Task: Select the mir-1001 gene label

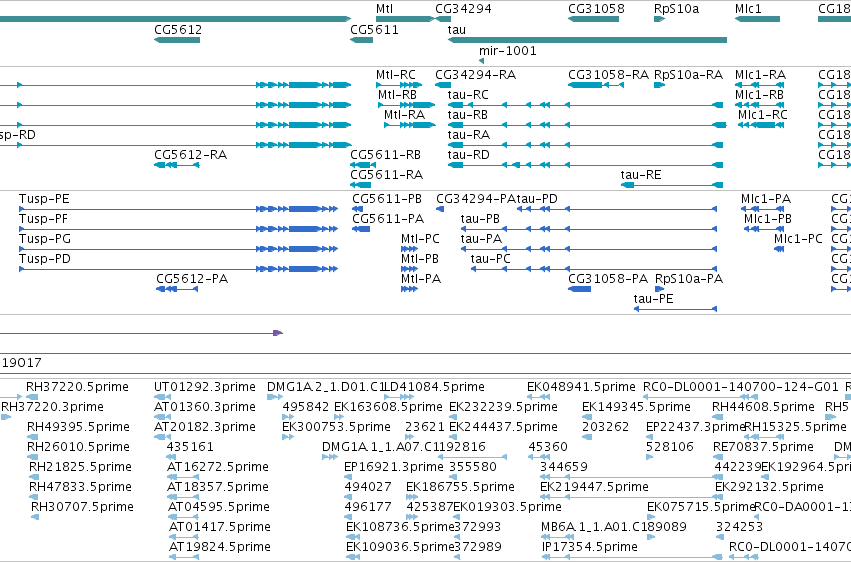Action: coord(507,51)
